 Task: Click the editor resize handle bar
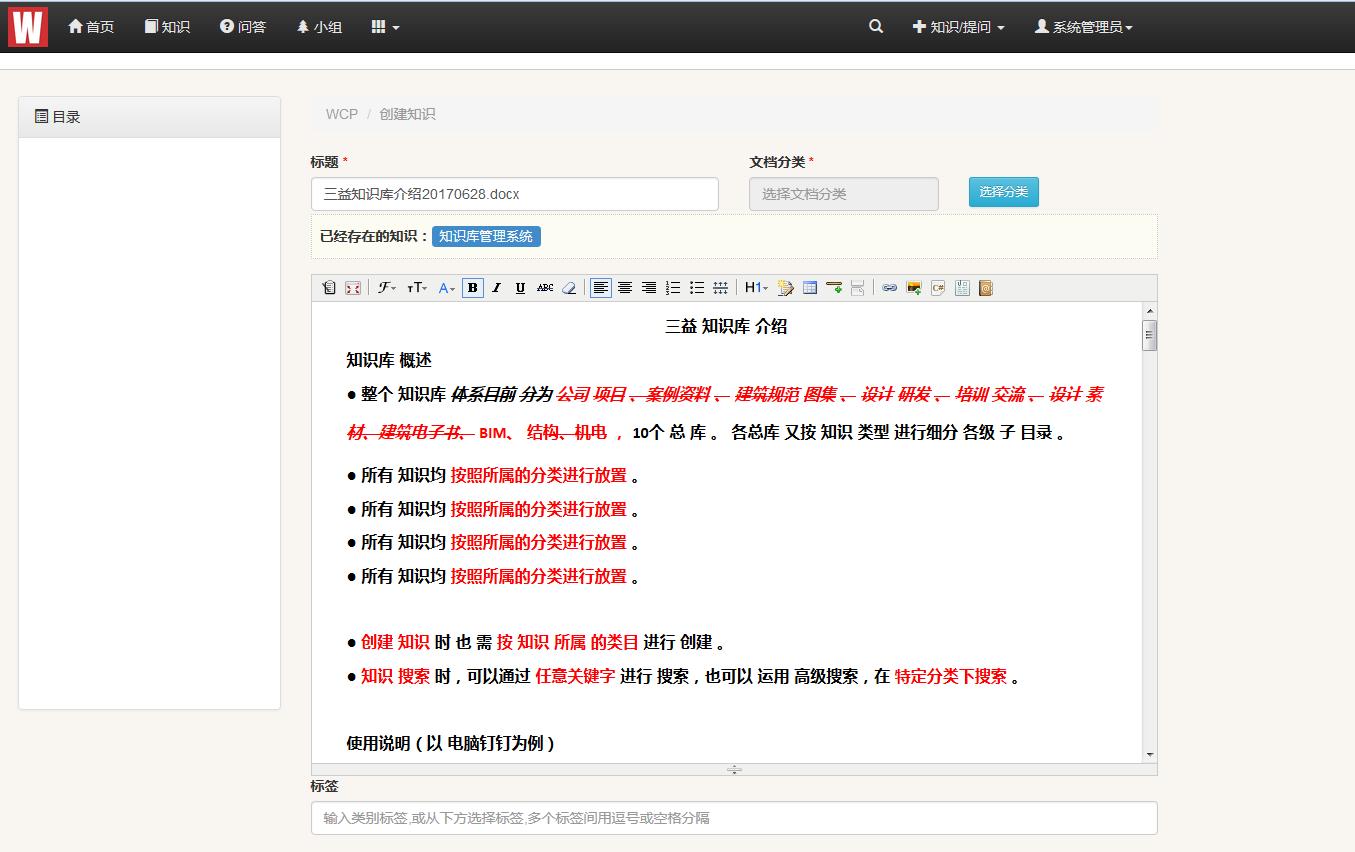coord(734,769)
